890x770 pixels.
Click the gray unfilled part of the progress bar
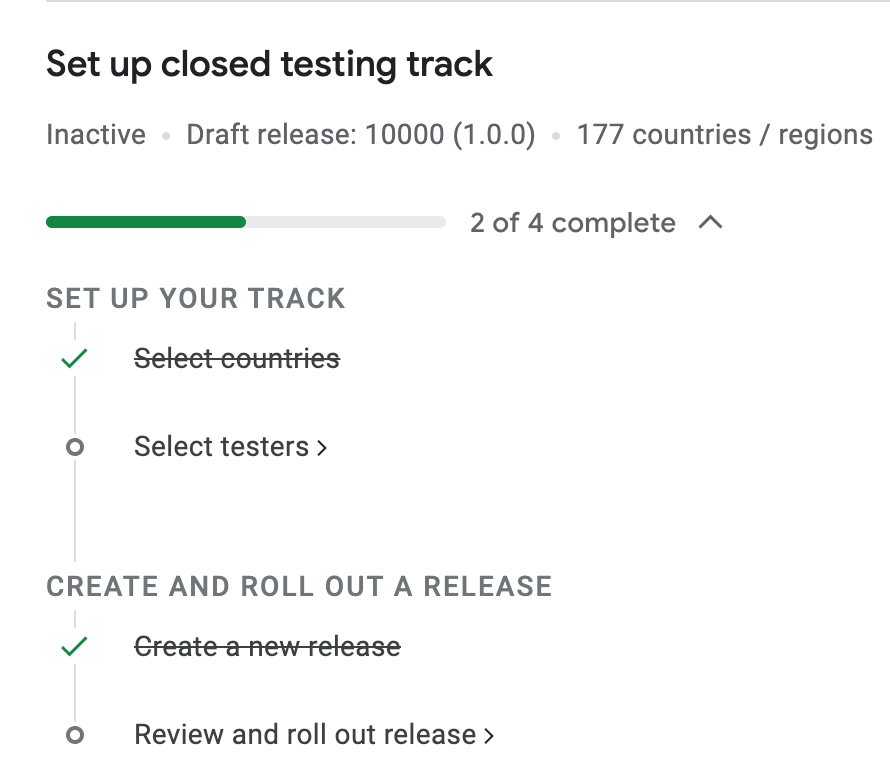[345, 222]
